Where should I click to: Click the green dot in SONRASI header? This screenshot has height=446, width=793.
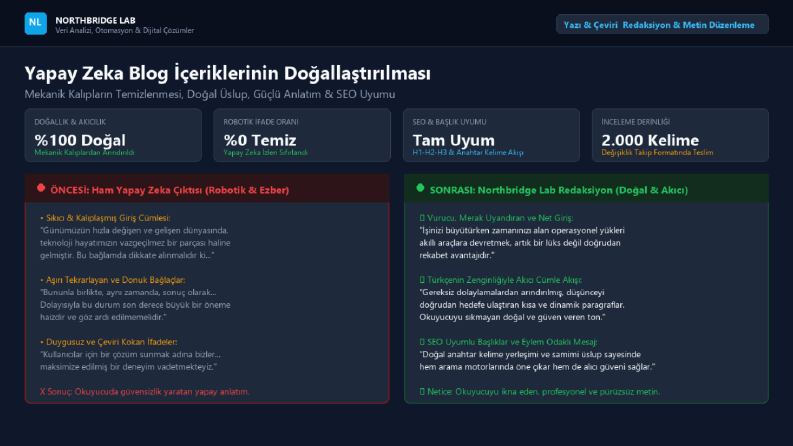tap(420, 188)
